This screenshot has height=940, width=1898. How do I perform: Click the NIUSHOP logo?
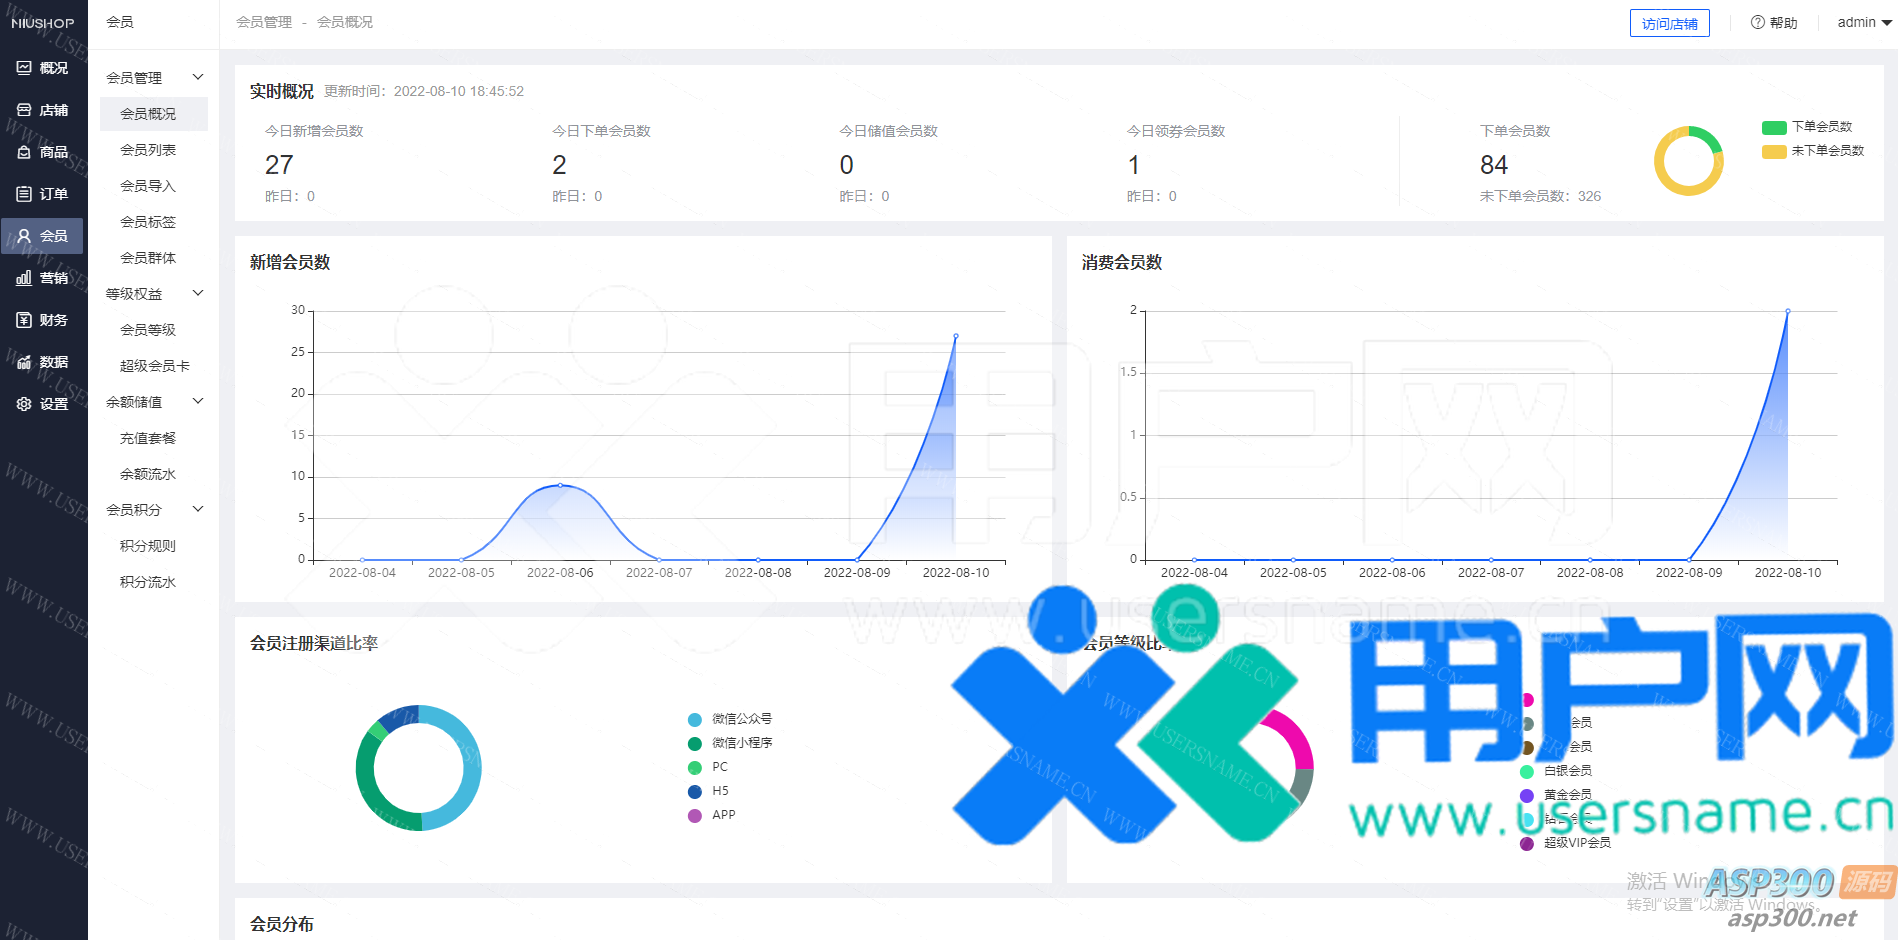coord(43,23)
